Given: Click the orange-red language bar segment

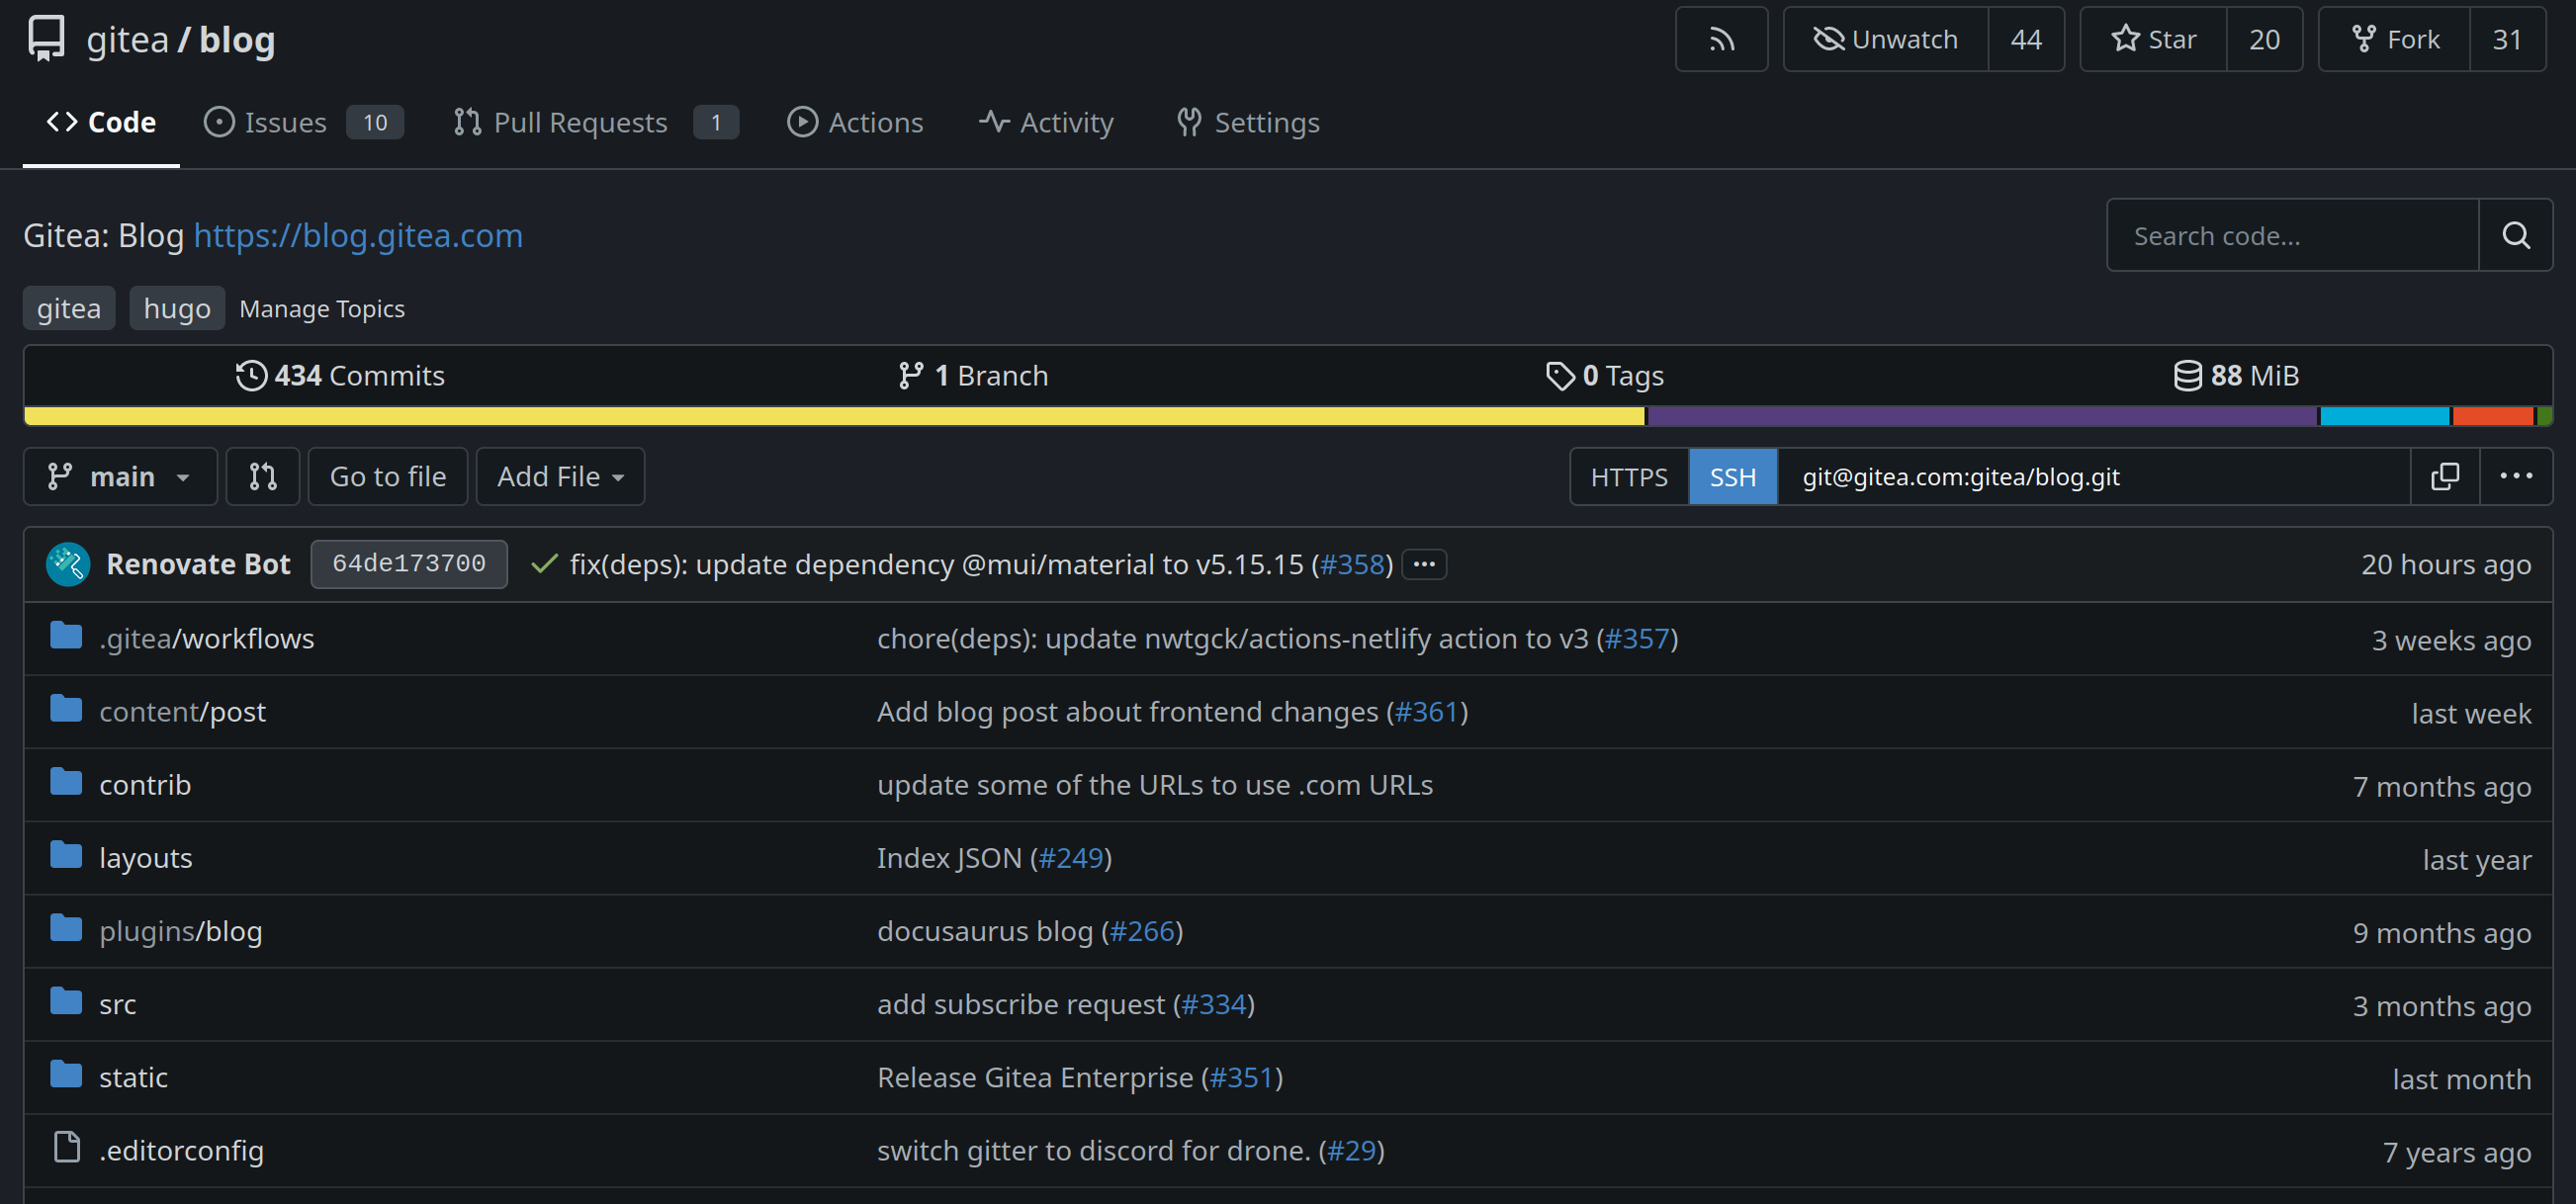Looking at the screenshot, I should [2492, 416].
